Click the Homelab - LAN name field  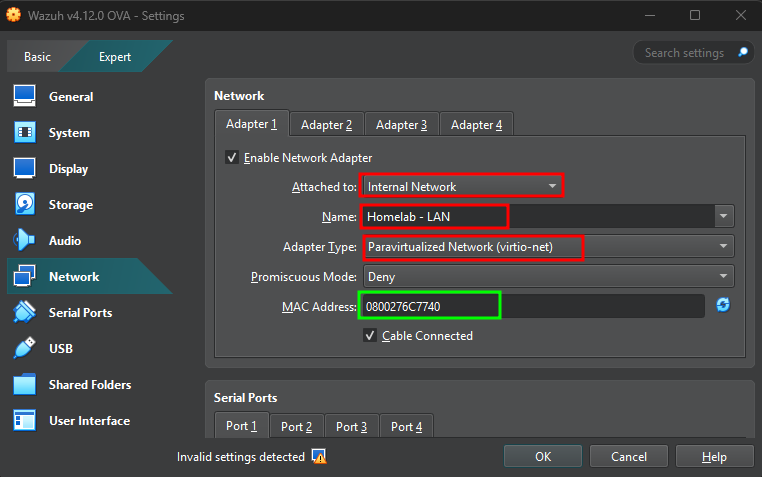538,216
